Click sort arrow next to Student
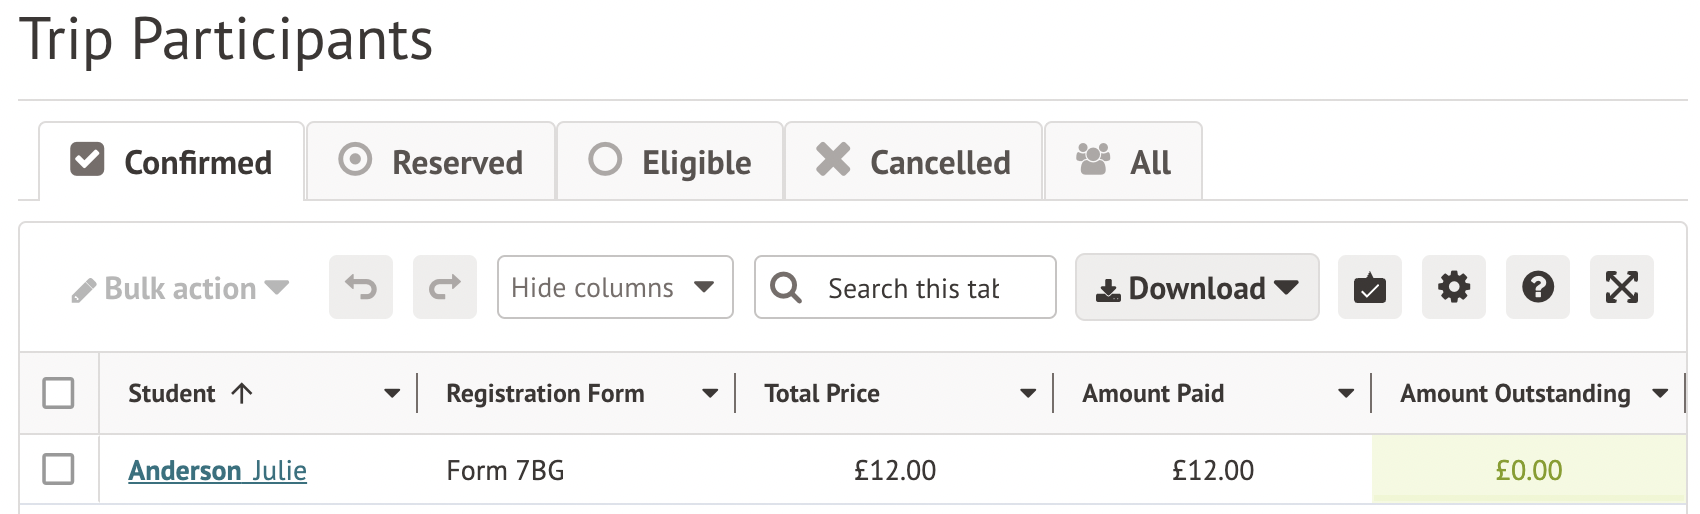The height and width of the screenshot is (514, 1700). (242, 394)
